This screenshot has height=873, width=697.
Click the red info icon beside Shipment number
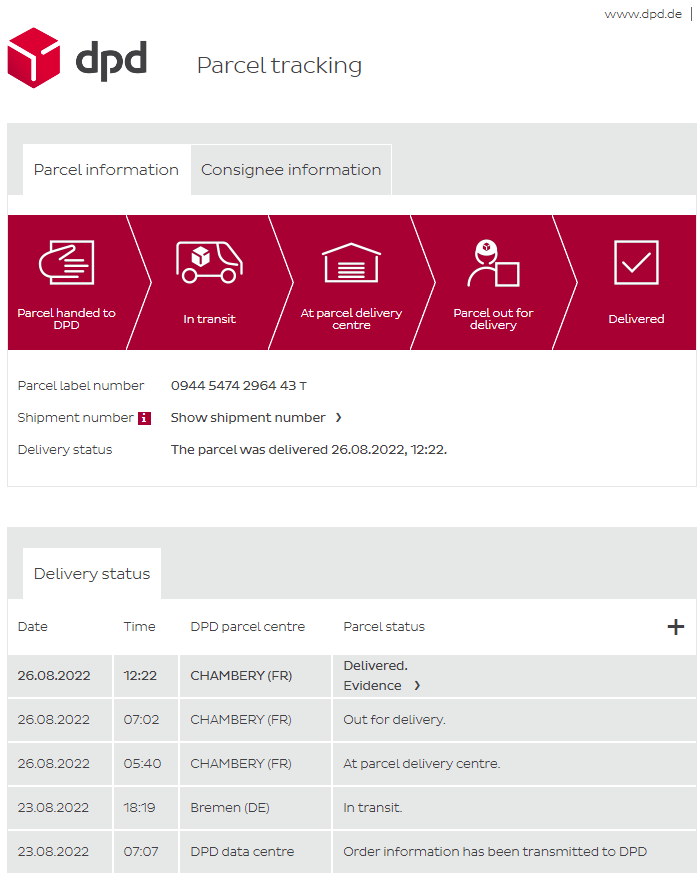click(x=144, y=418)
